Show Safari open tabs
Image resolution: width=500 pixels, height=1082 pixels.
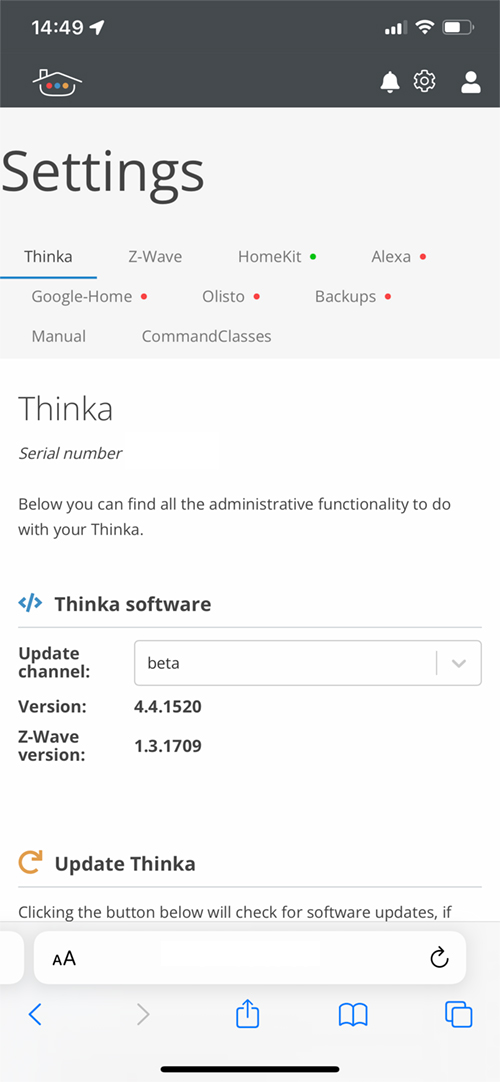[459, 1014]
